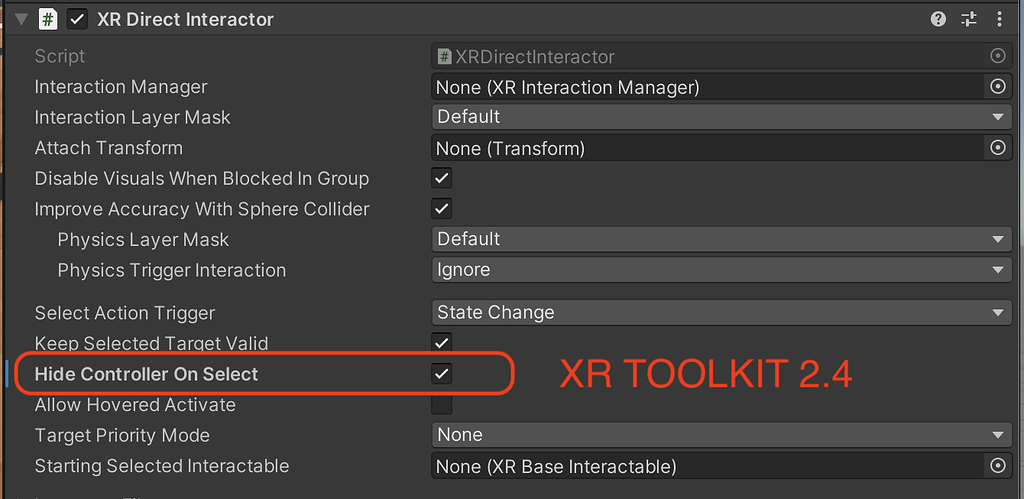This screenshot has width=1024, height=499.
Task: Collapse the XR Direct Interactor component
Action: tap(21, 19)
